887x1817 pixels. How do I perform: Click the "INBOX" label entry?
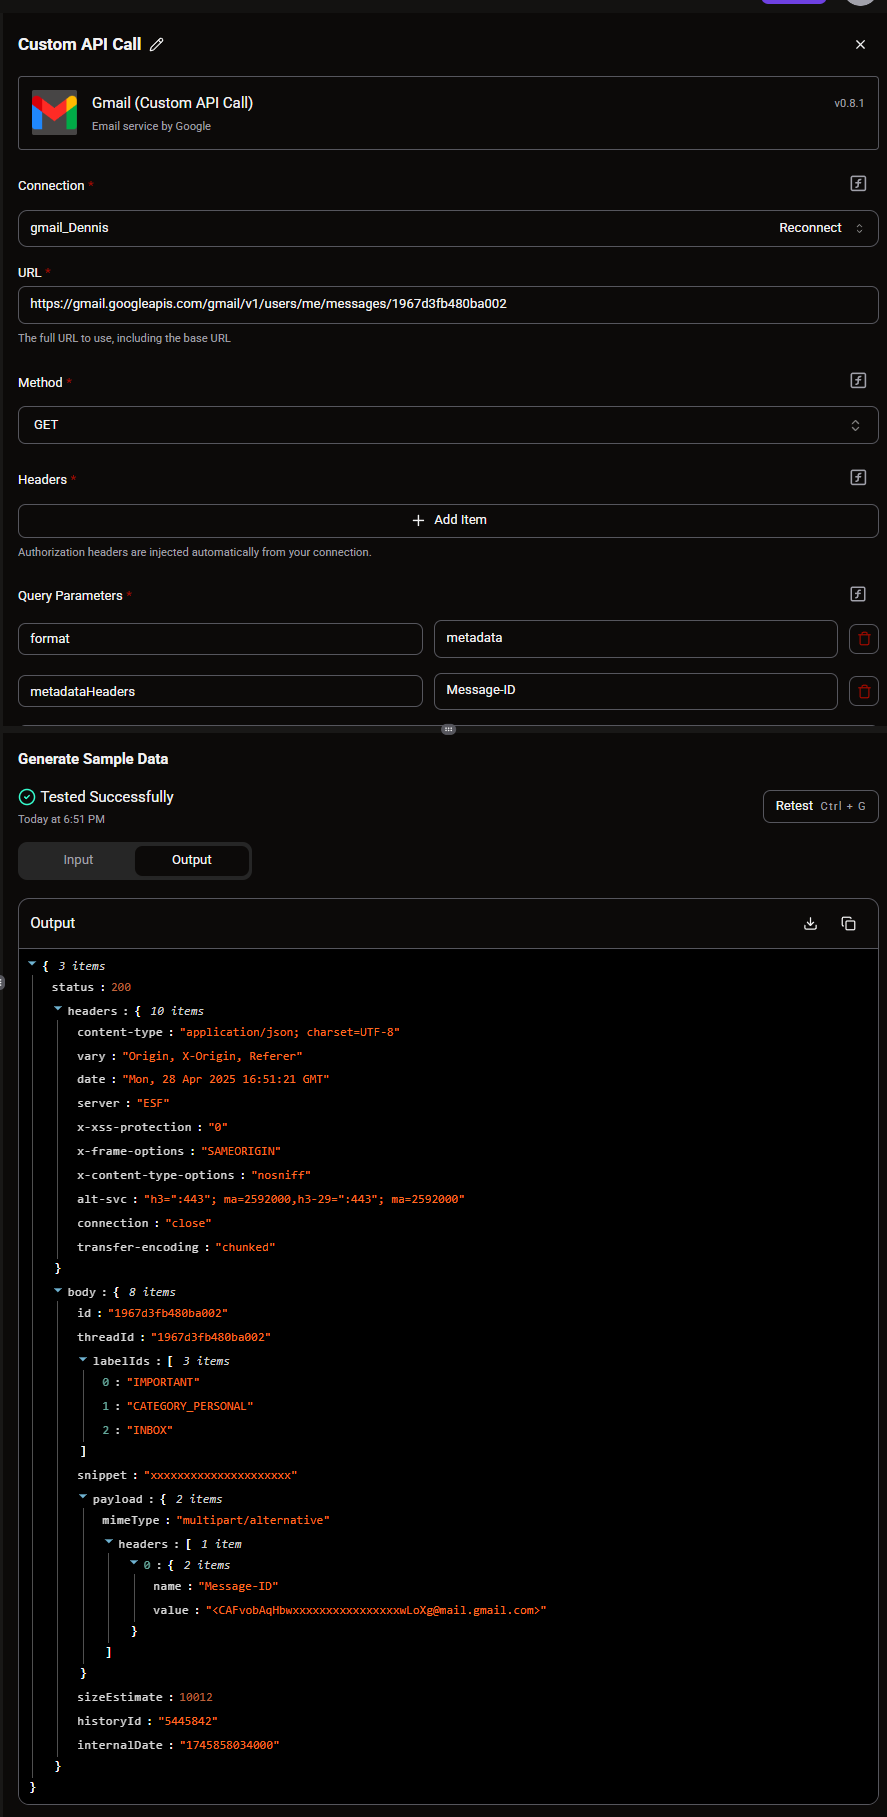point(150,1431)
